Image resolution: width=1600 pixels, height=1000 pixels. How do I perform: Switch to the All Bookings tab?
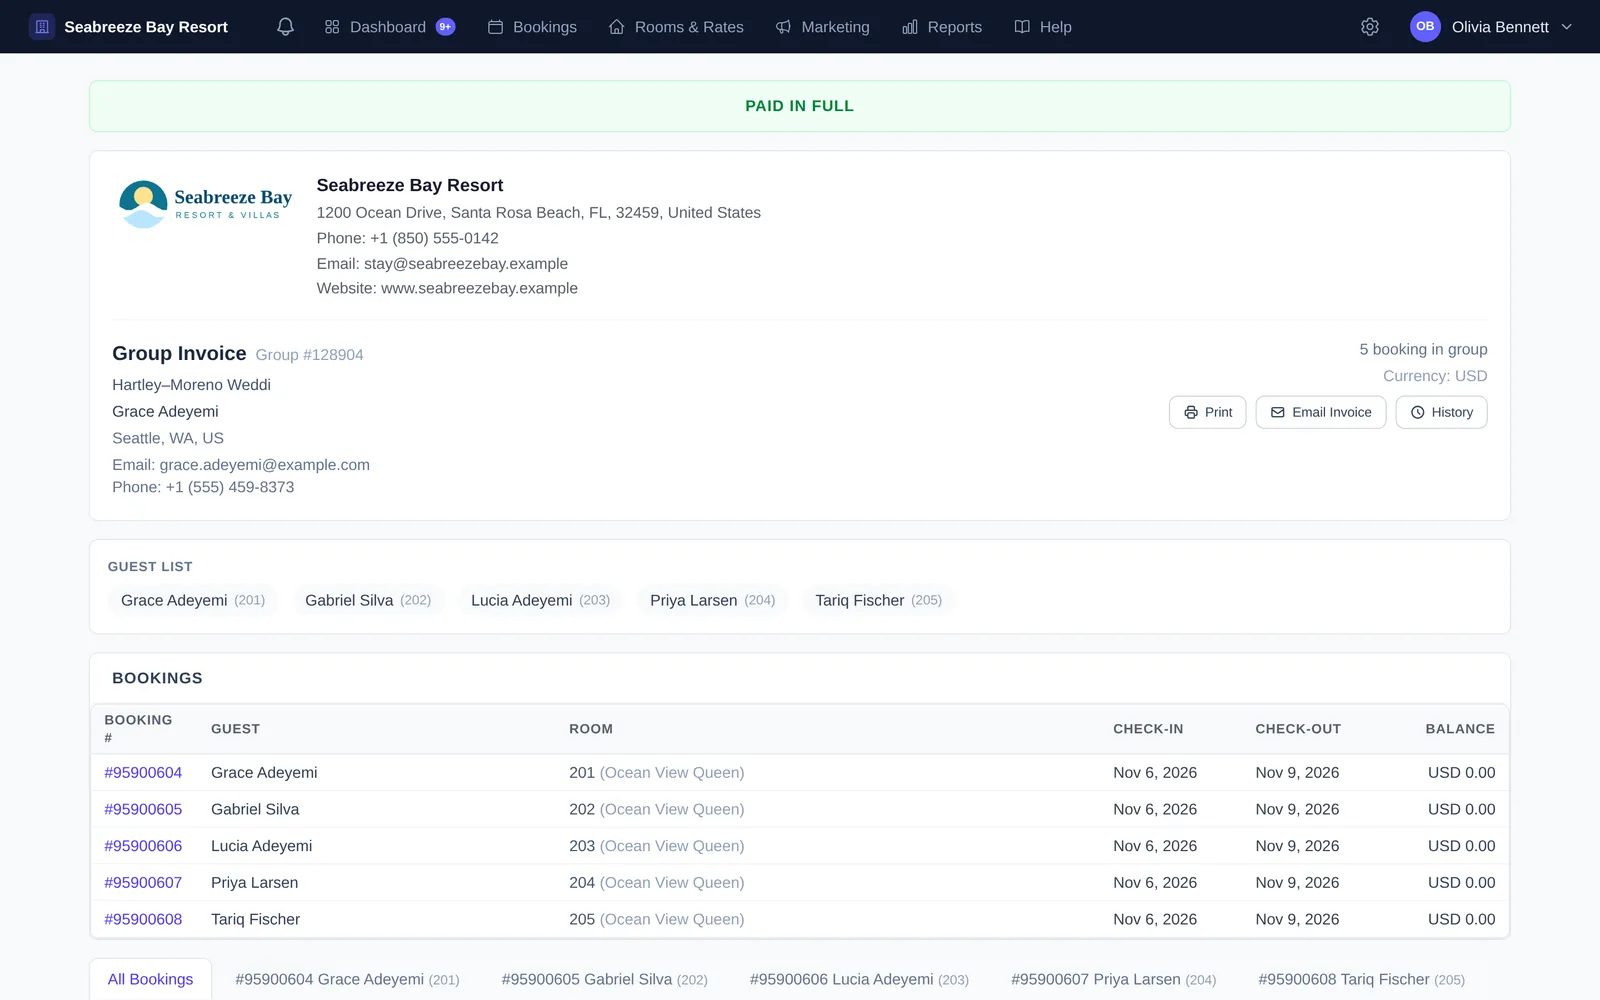pos(150,979)
